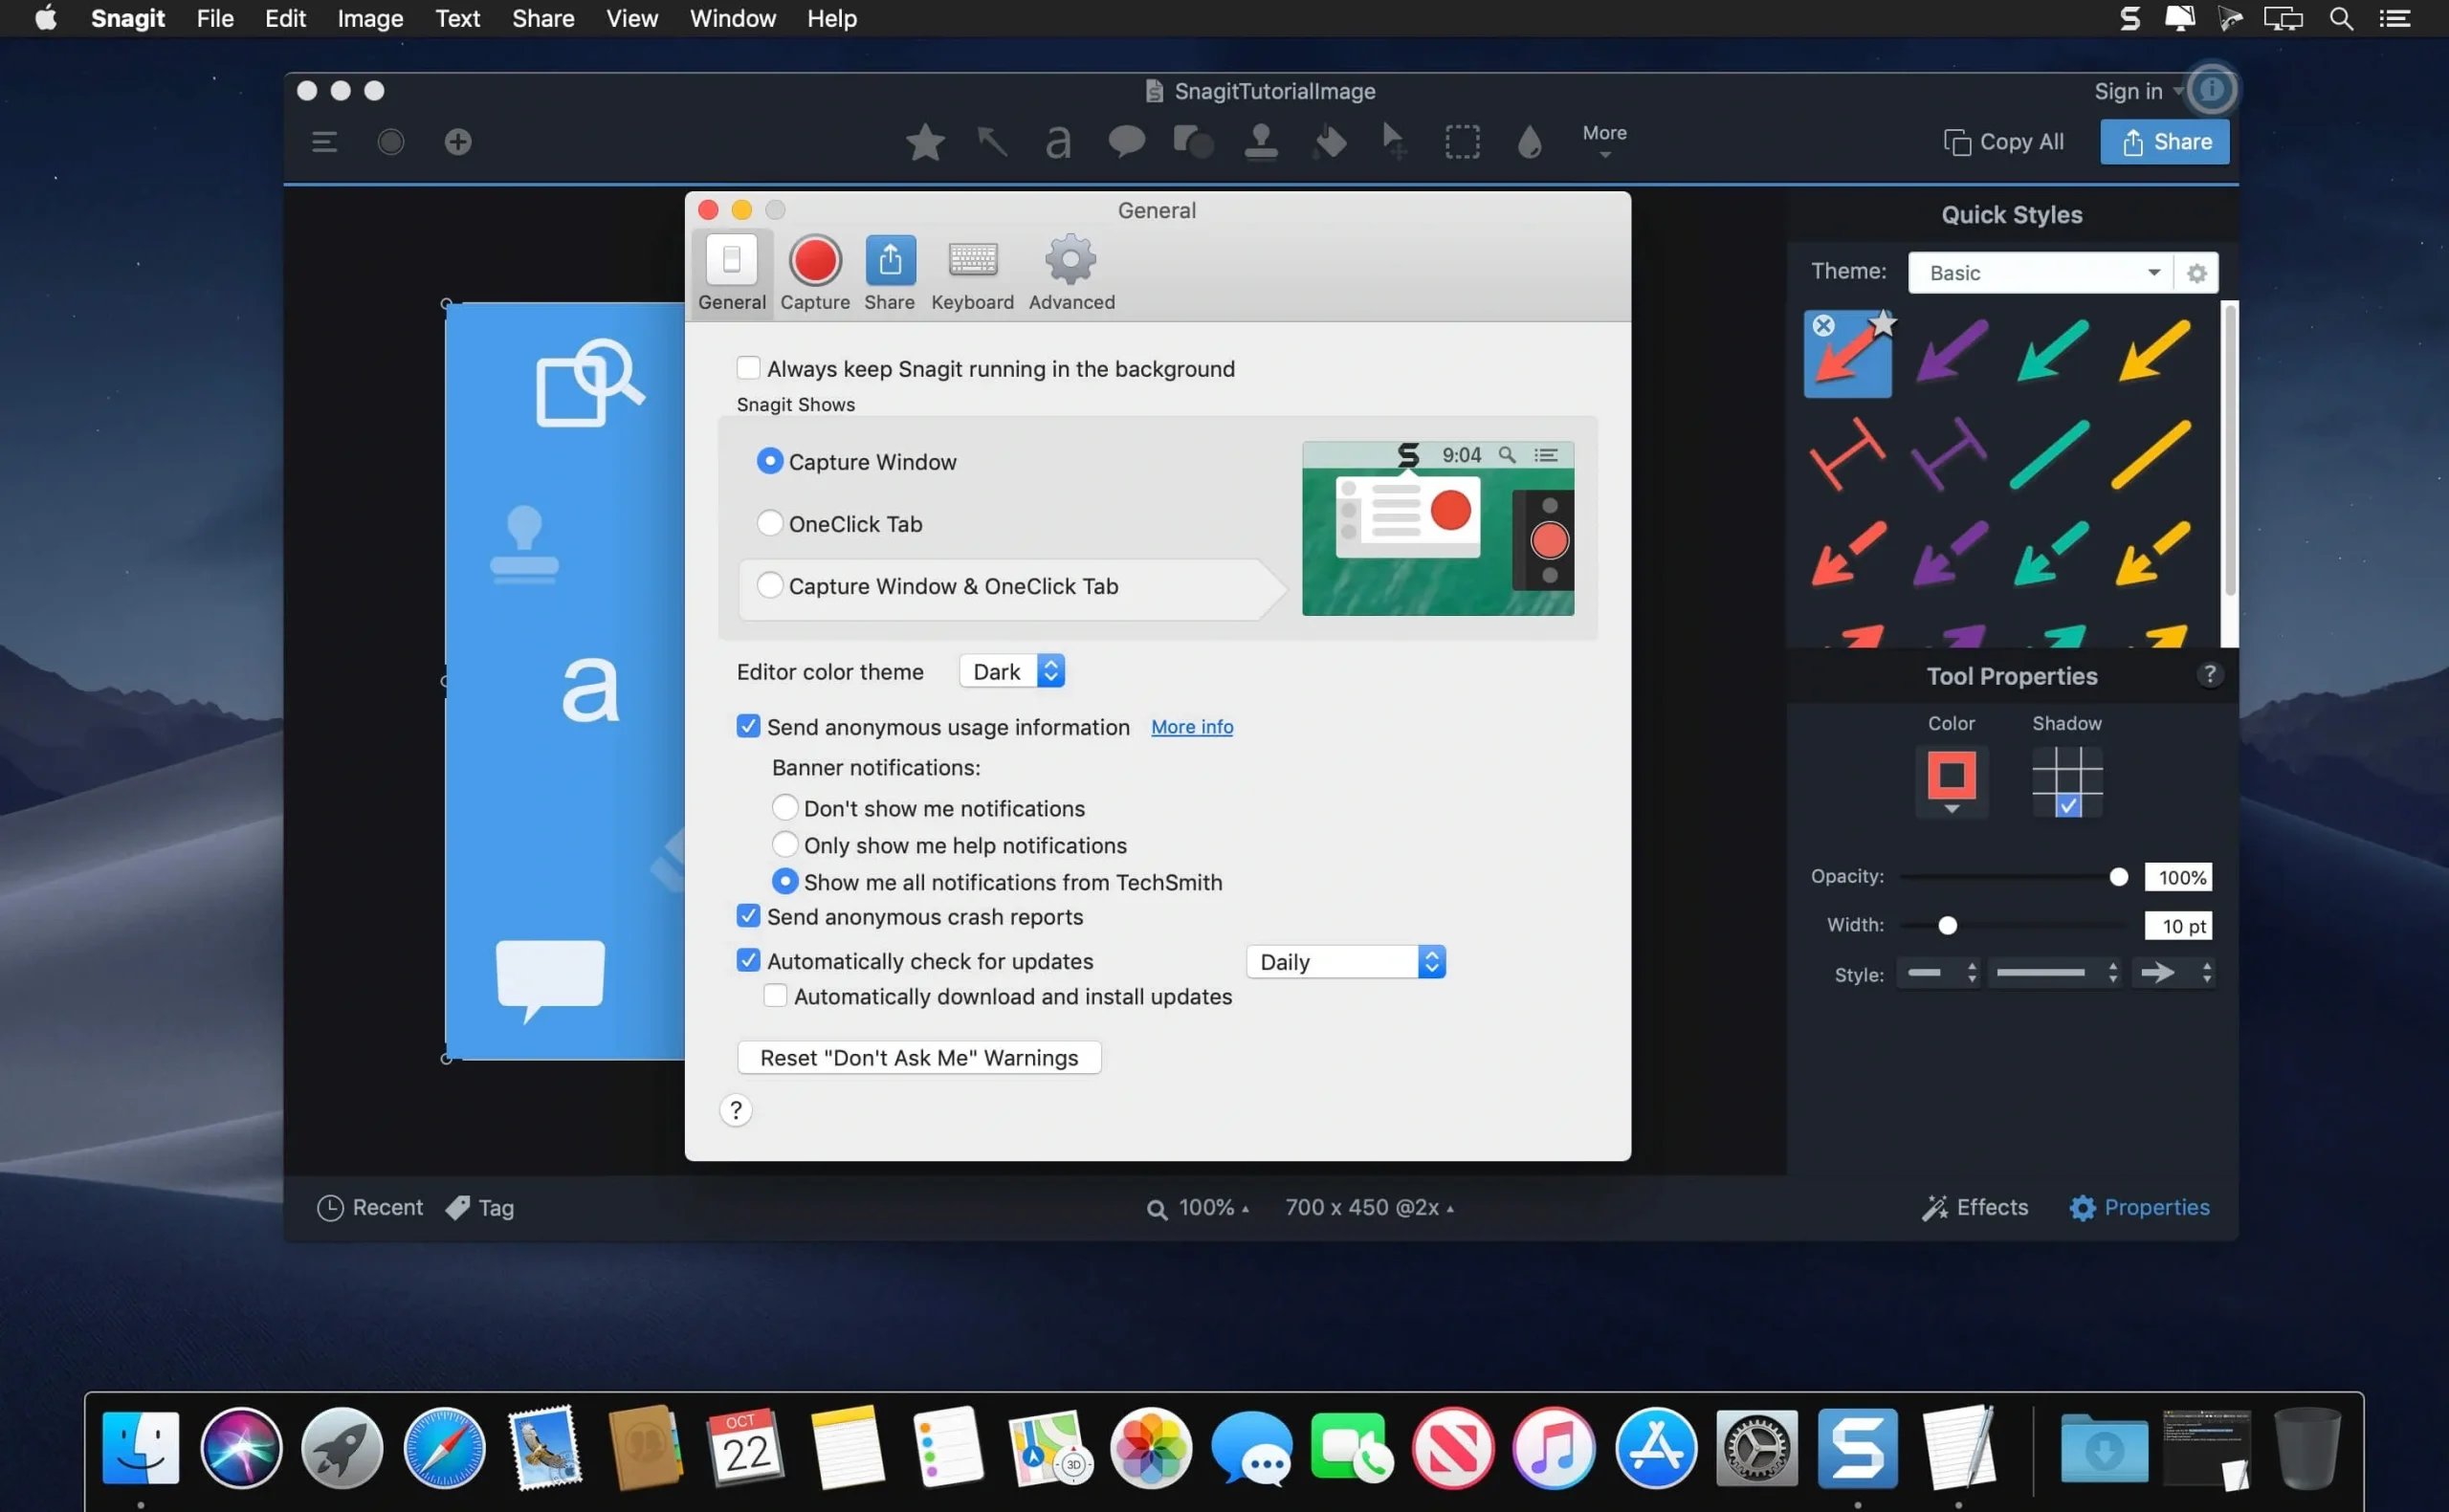
Task: Click the record capture circle button
Action: click(x=391, y=142)
